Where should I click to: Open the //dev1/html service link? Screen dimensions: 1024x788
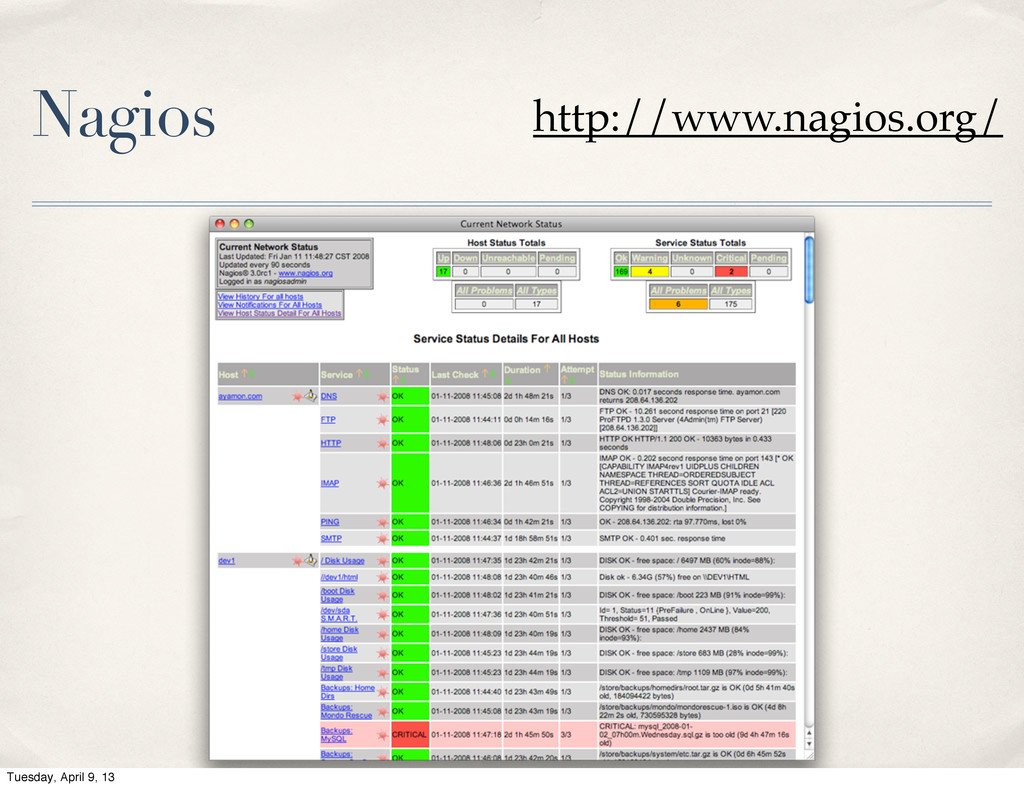(x=340, y=578)
